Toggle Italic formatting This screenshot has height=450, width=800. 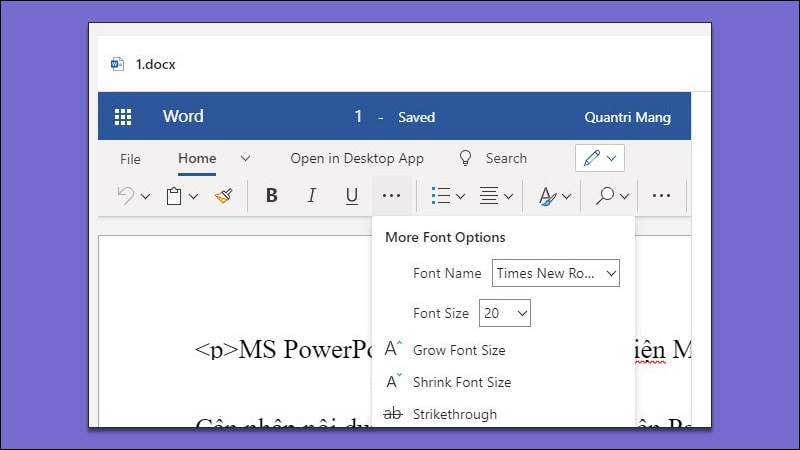[311, 195]
